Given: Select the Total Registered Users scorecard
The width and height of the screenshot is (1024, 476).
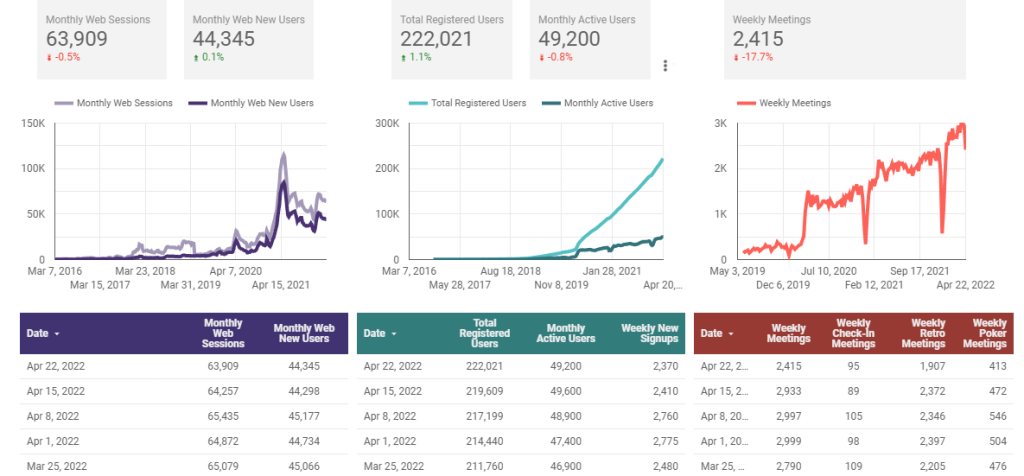Looking at the screenshot, I should [452, 39].
